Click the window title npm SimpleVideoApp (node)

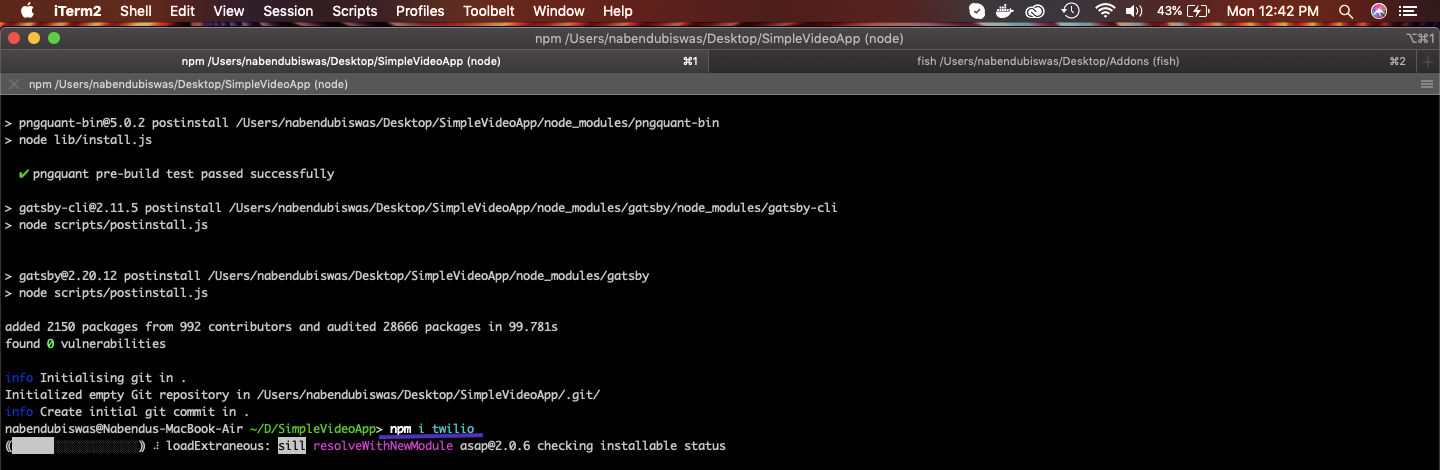[x=719, y=38]
